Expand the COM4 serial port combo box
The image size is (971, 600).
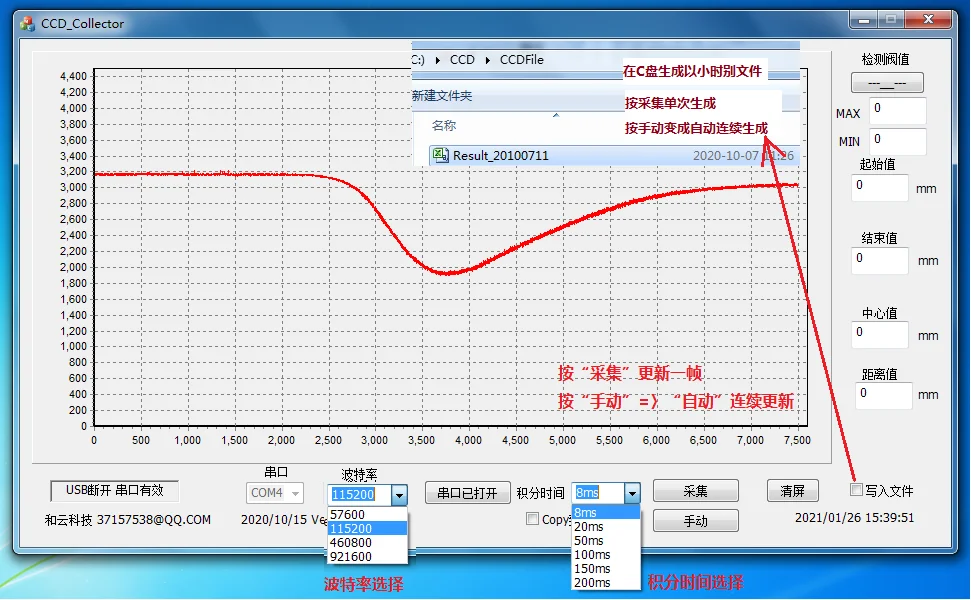coord(275,493)
